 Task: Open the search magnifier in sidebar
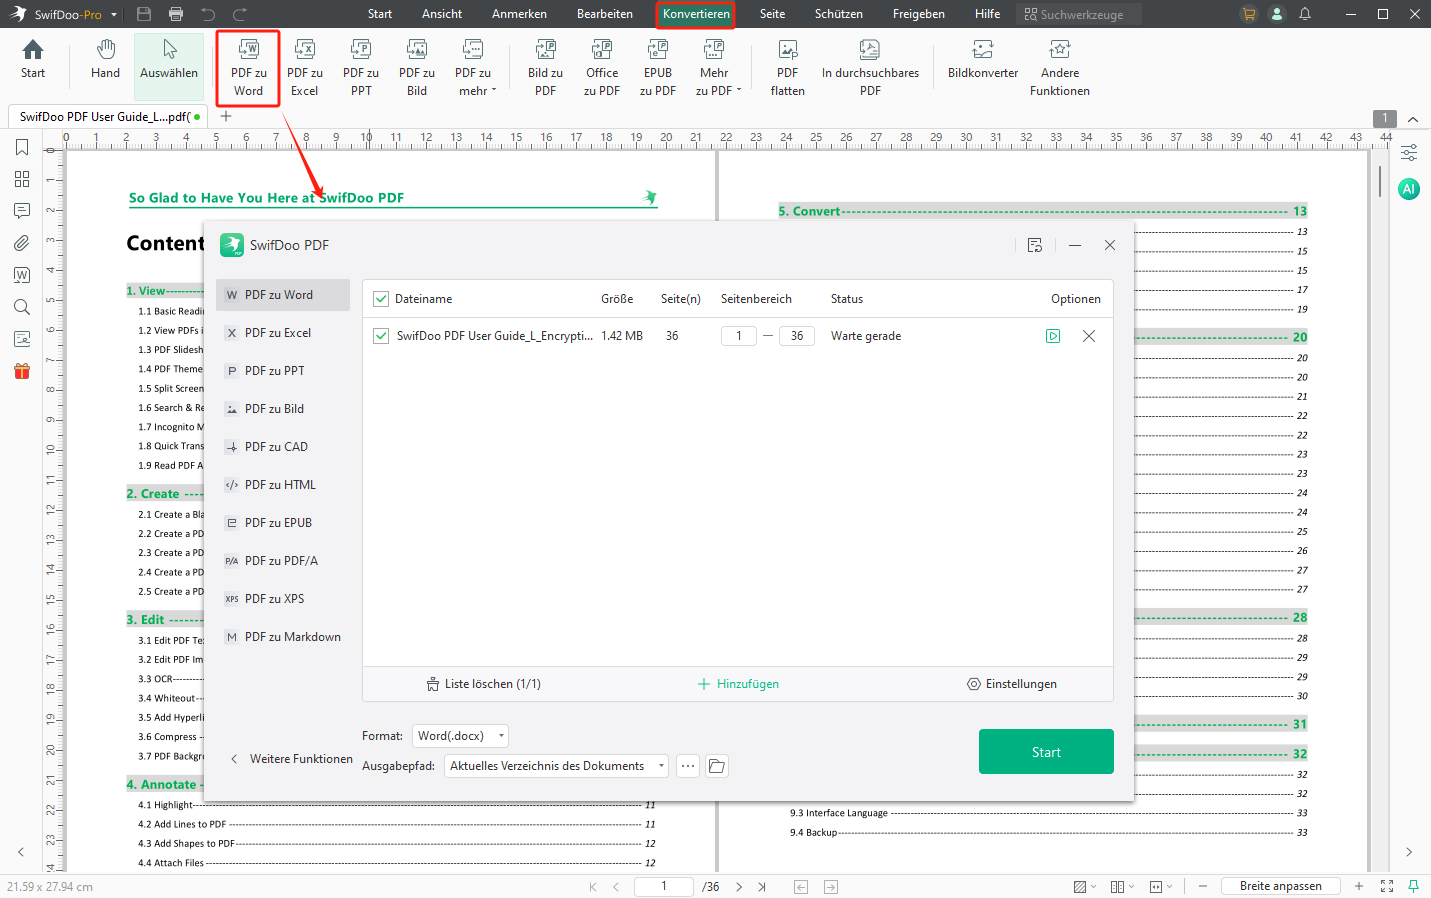click(22, 307)
